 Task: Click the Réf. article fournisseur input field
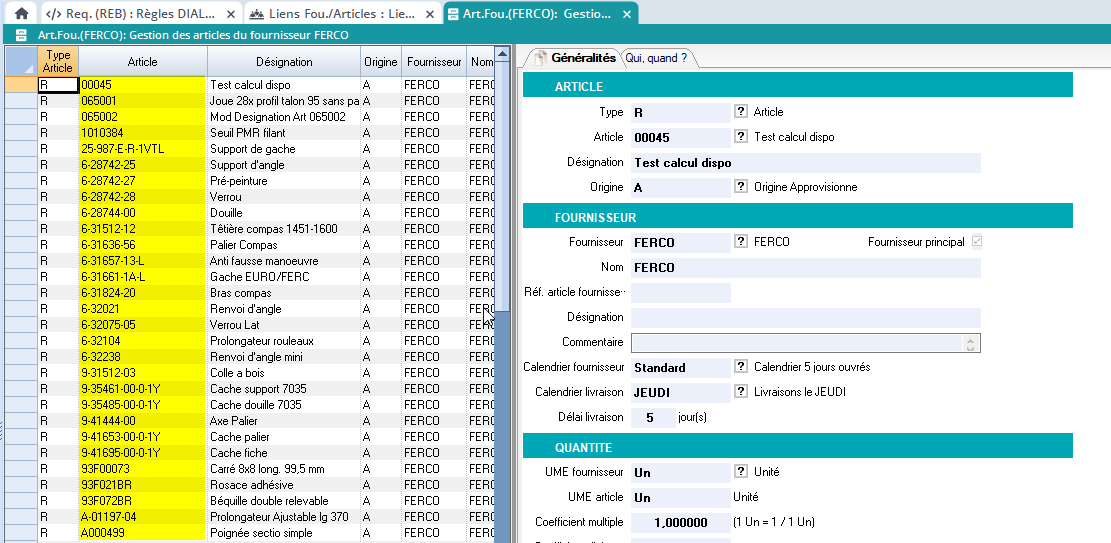point(681,293)
